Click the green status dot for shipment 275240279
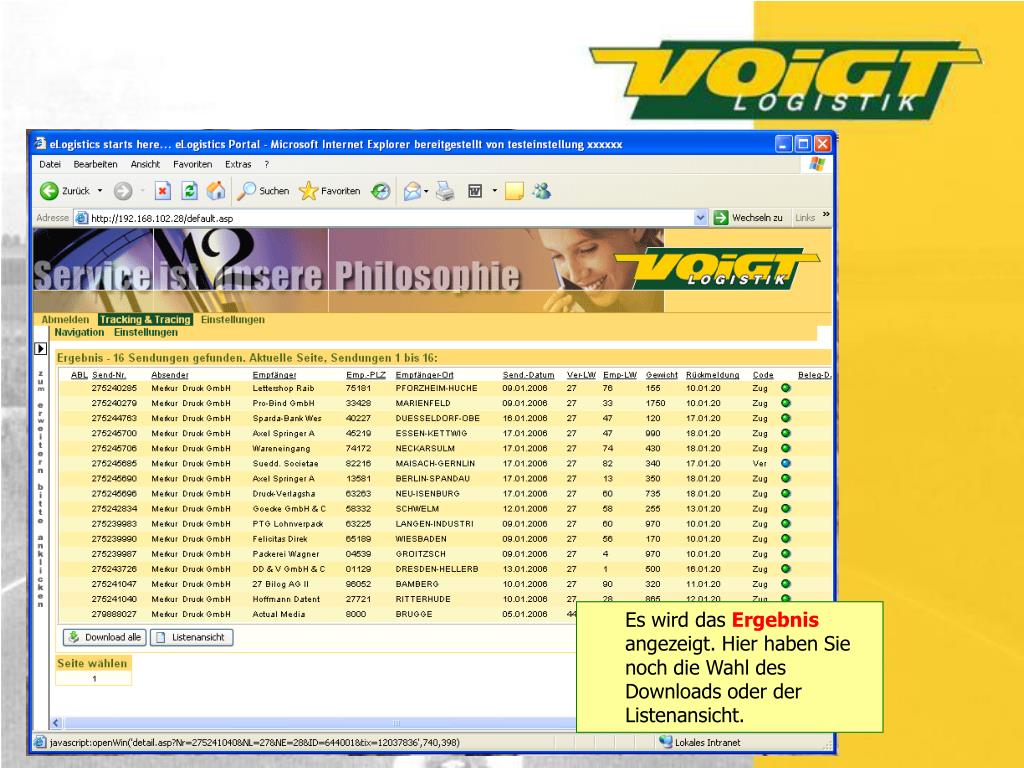The height and width of the screenshot is (768, 1024). click(x=786, y=403)
